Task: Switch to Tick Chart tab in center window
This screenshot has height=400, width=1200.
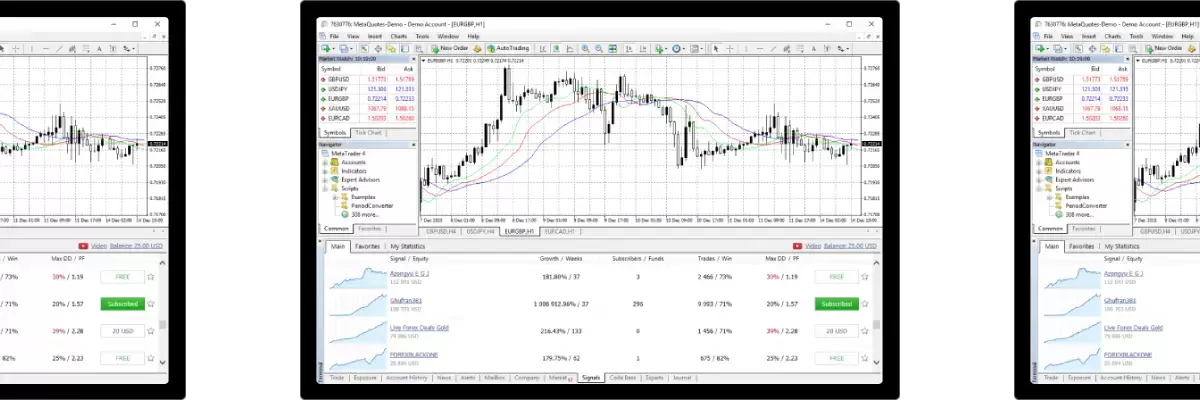Action: click(368, 132)
